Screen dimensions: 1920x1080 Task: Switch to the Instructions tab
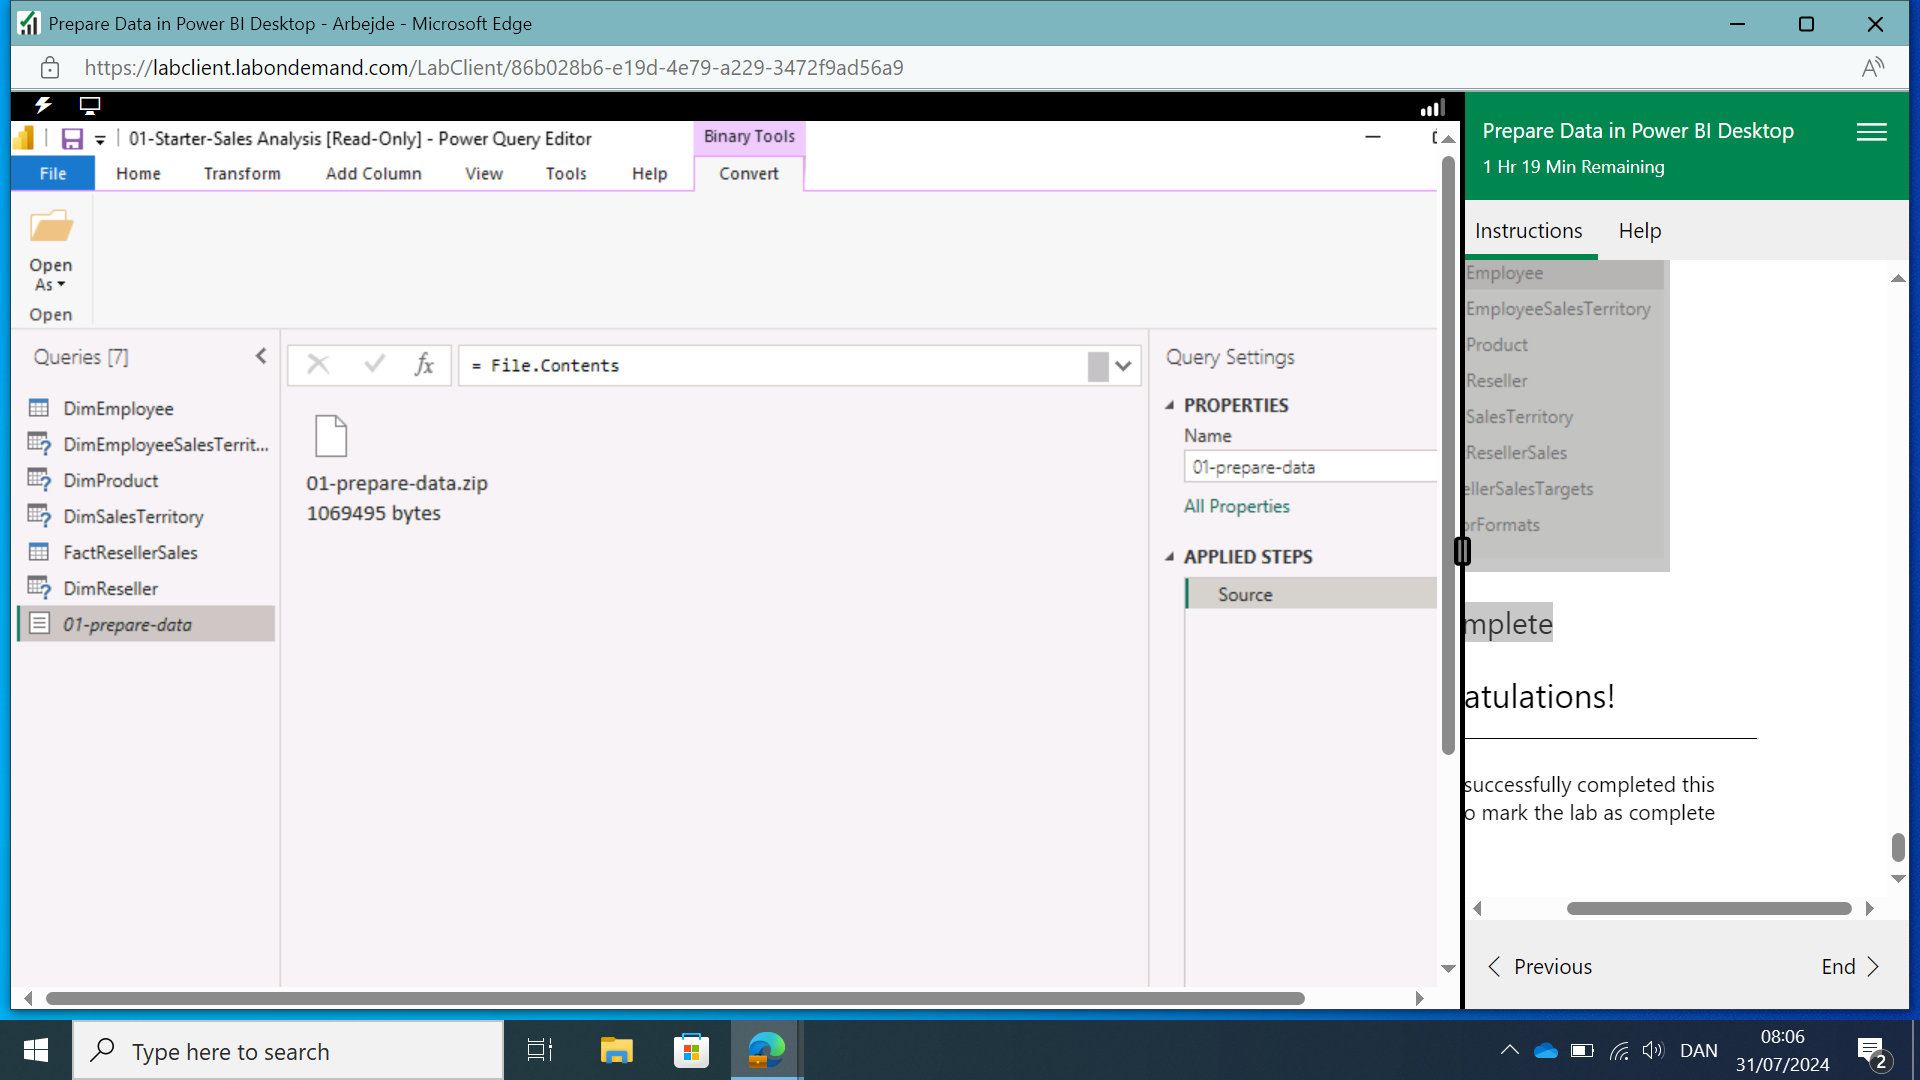[x=1528, y=231]
